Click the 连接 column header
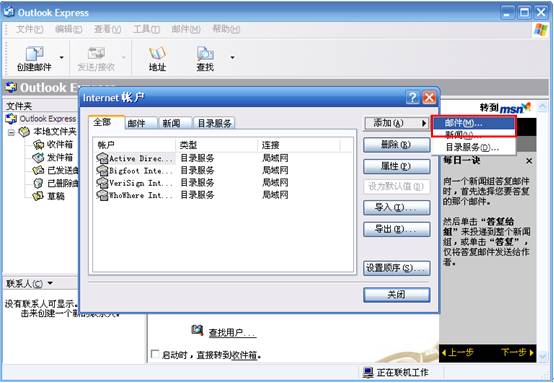The width and height of the screenshot is (554, 383). [x=299, y=145]
